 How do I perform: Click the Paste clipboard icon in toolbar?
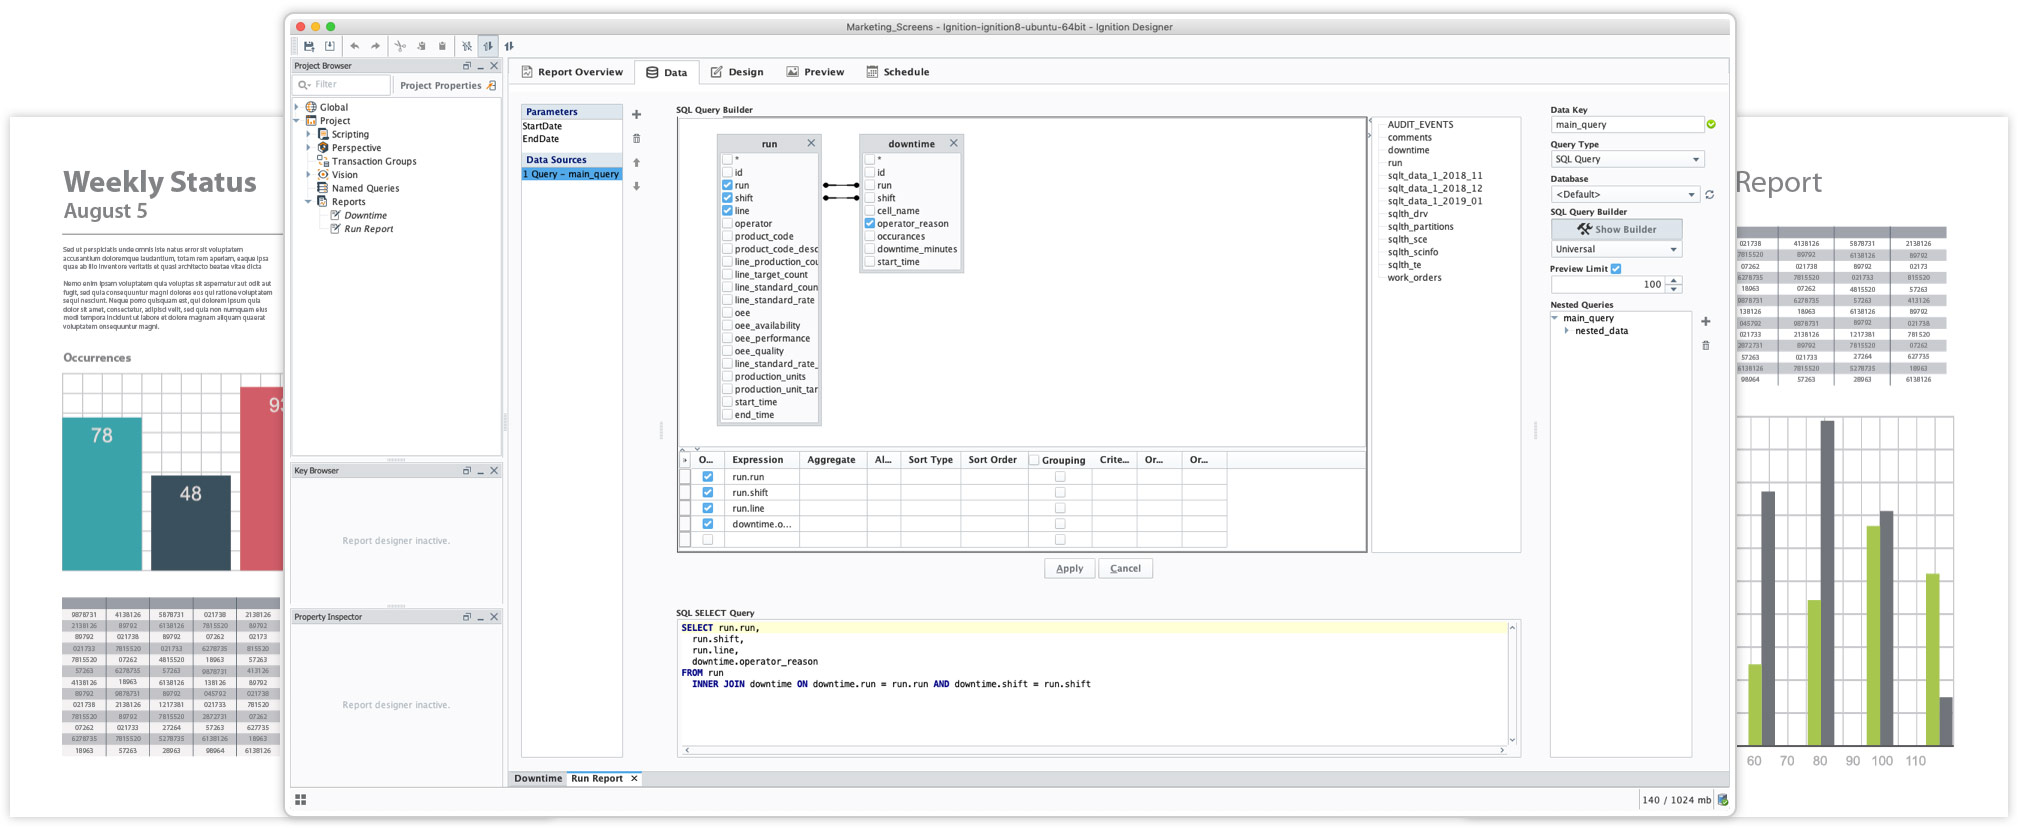point(442,46)
